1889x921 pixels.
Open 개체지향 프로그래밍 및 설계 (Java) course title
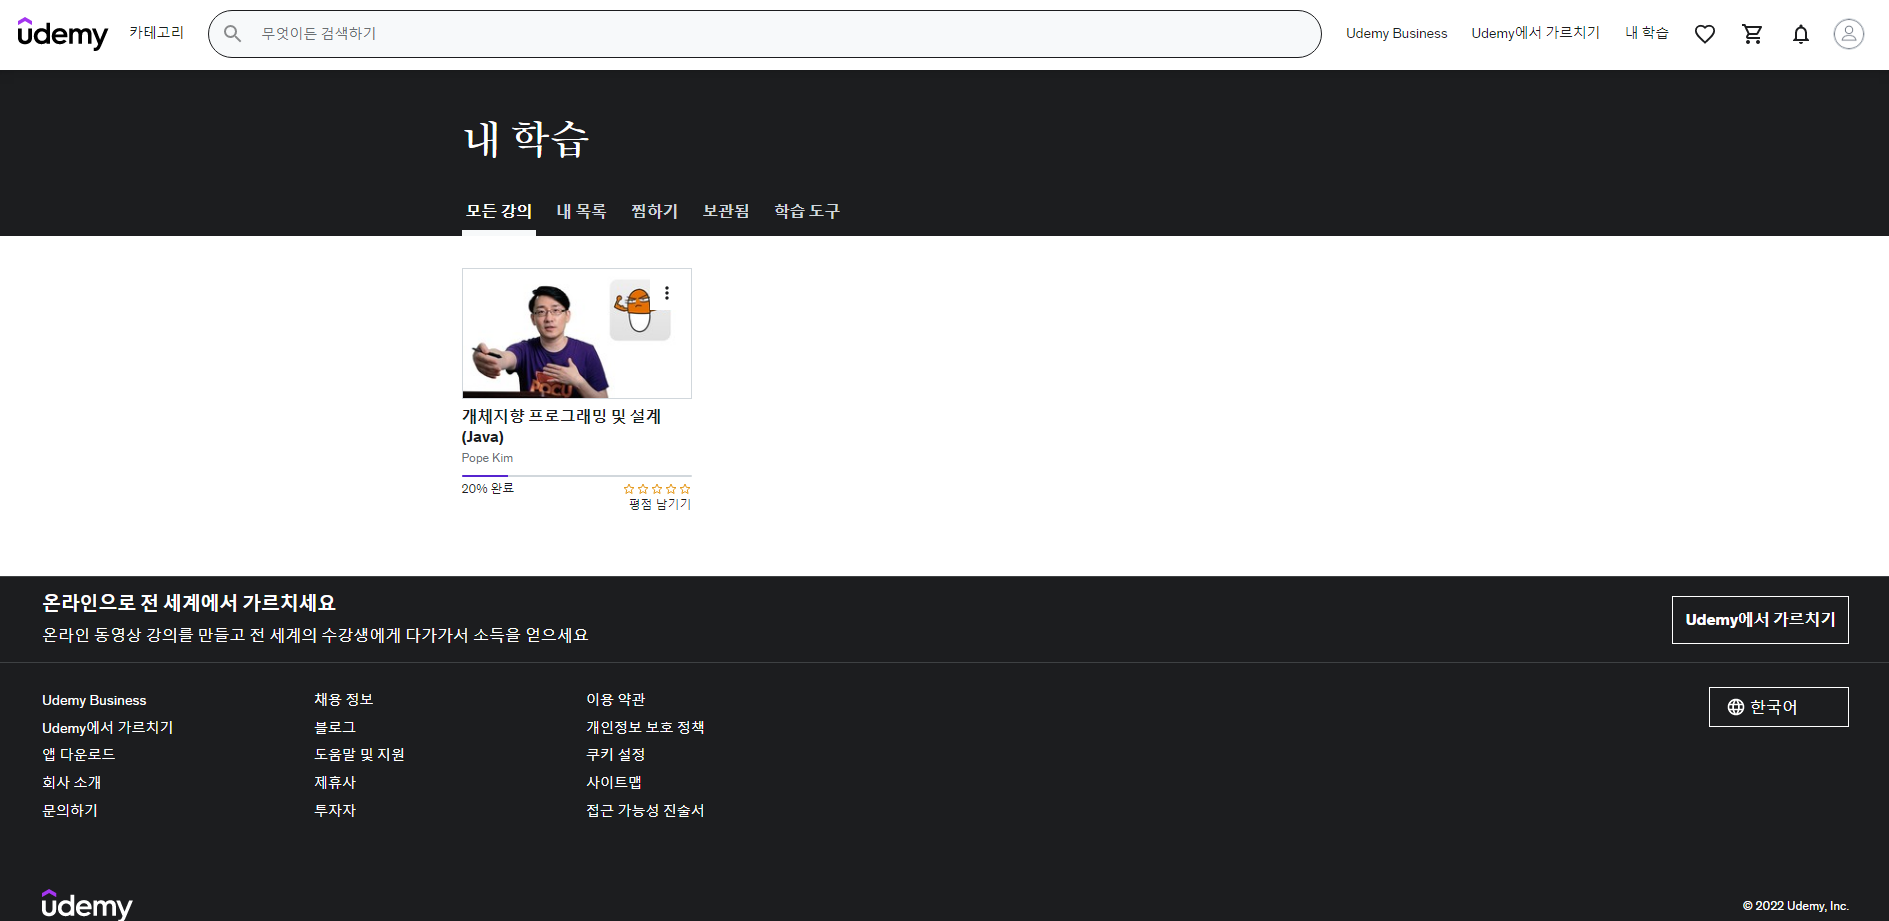pos(561,426)
